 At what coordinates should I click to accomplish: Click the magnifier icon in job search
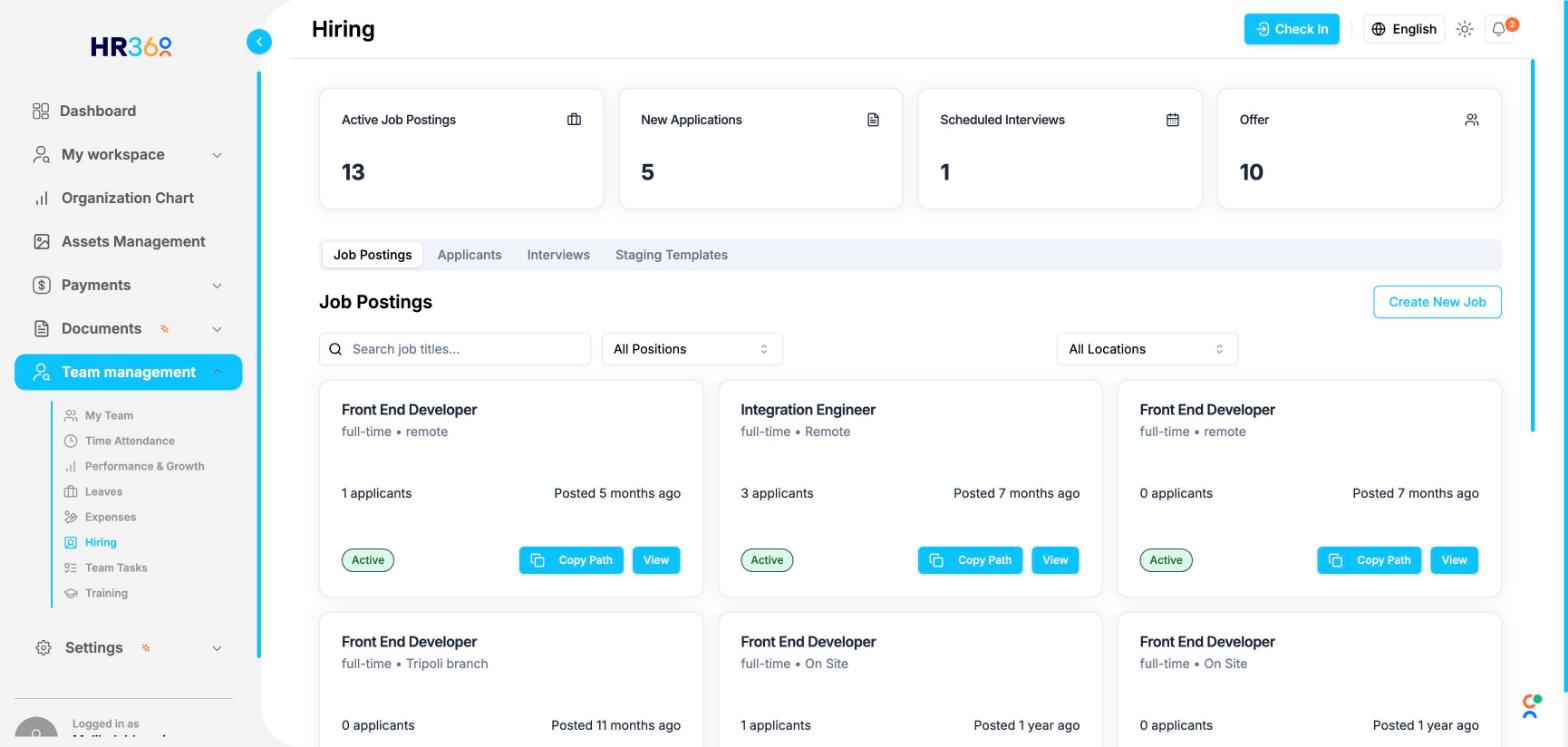[336, 349]
